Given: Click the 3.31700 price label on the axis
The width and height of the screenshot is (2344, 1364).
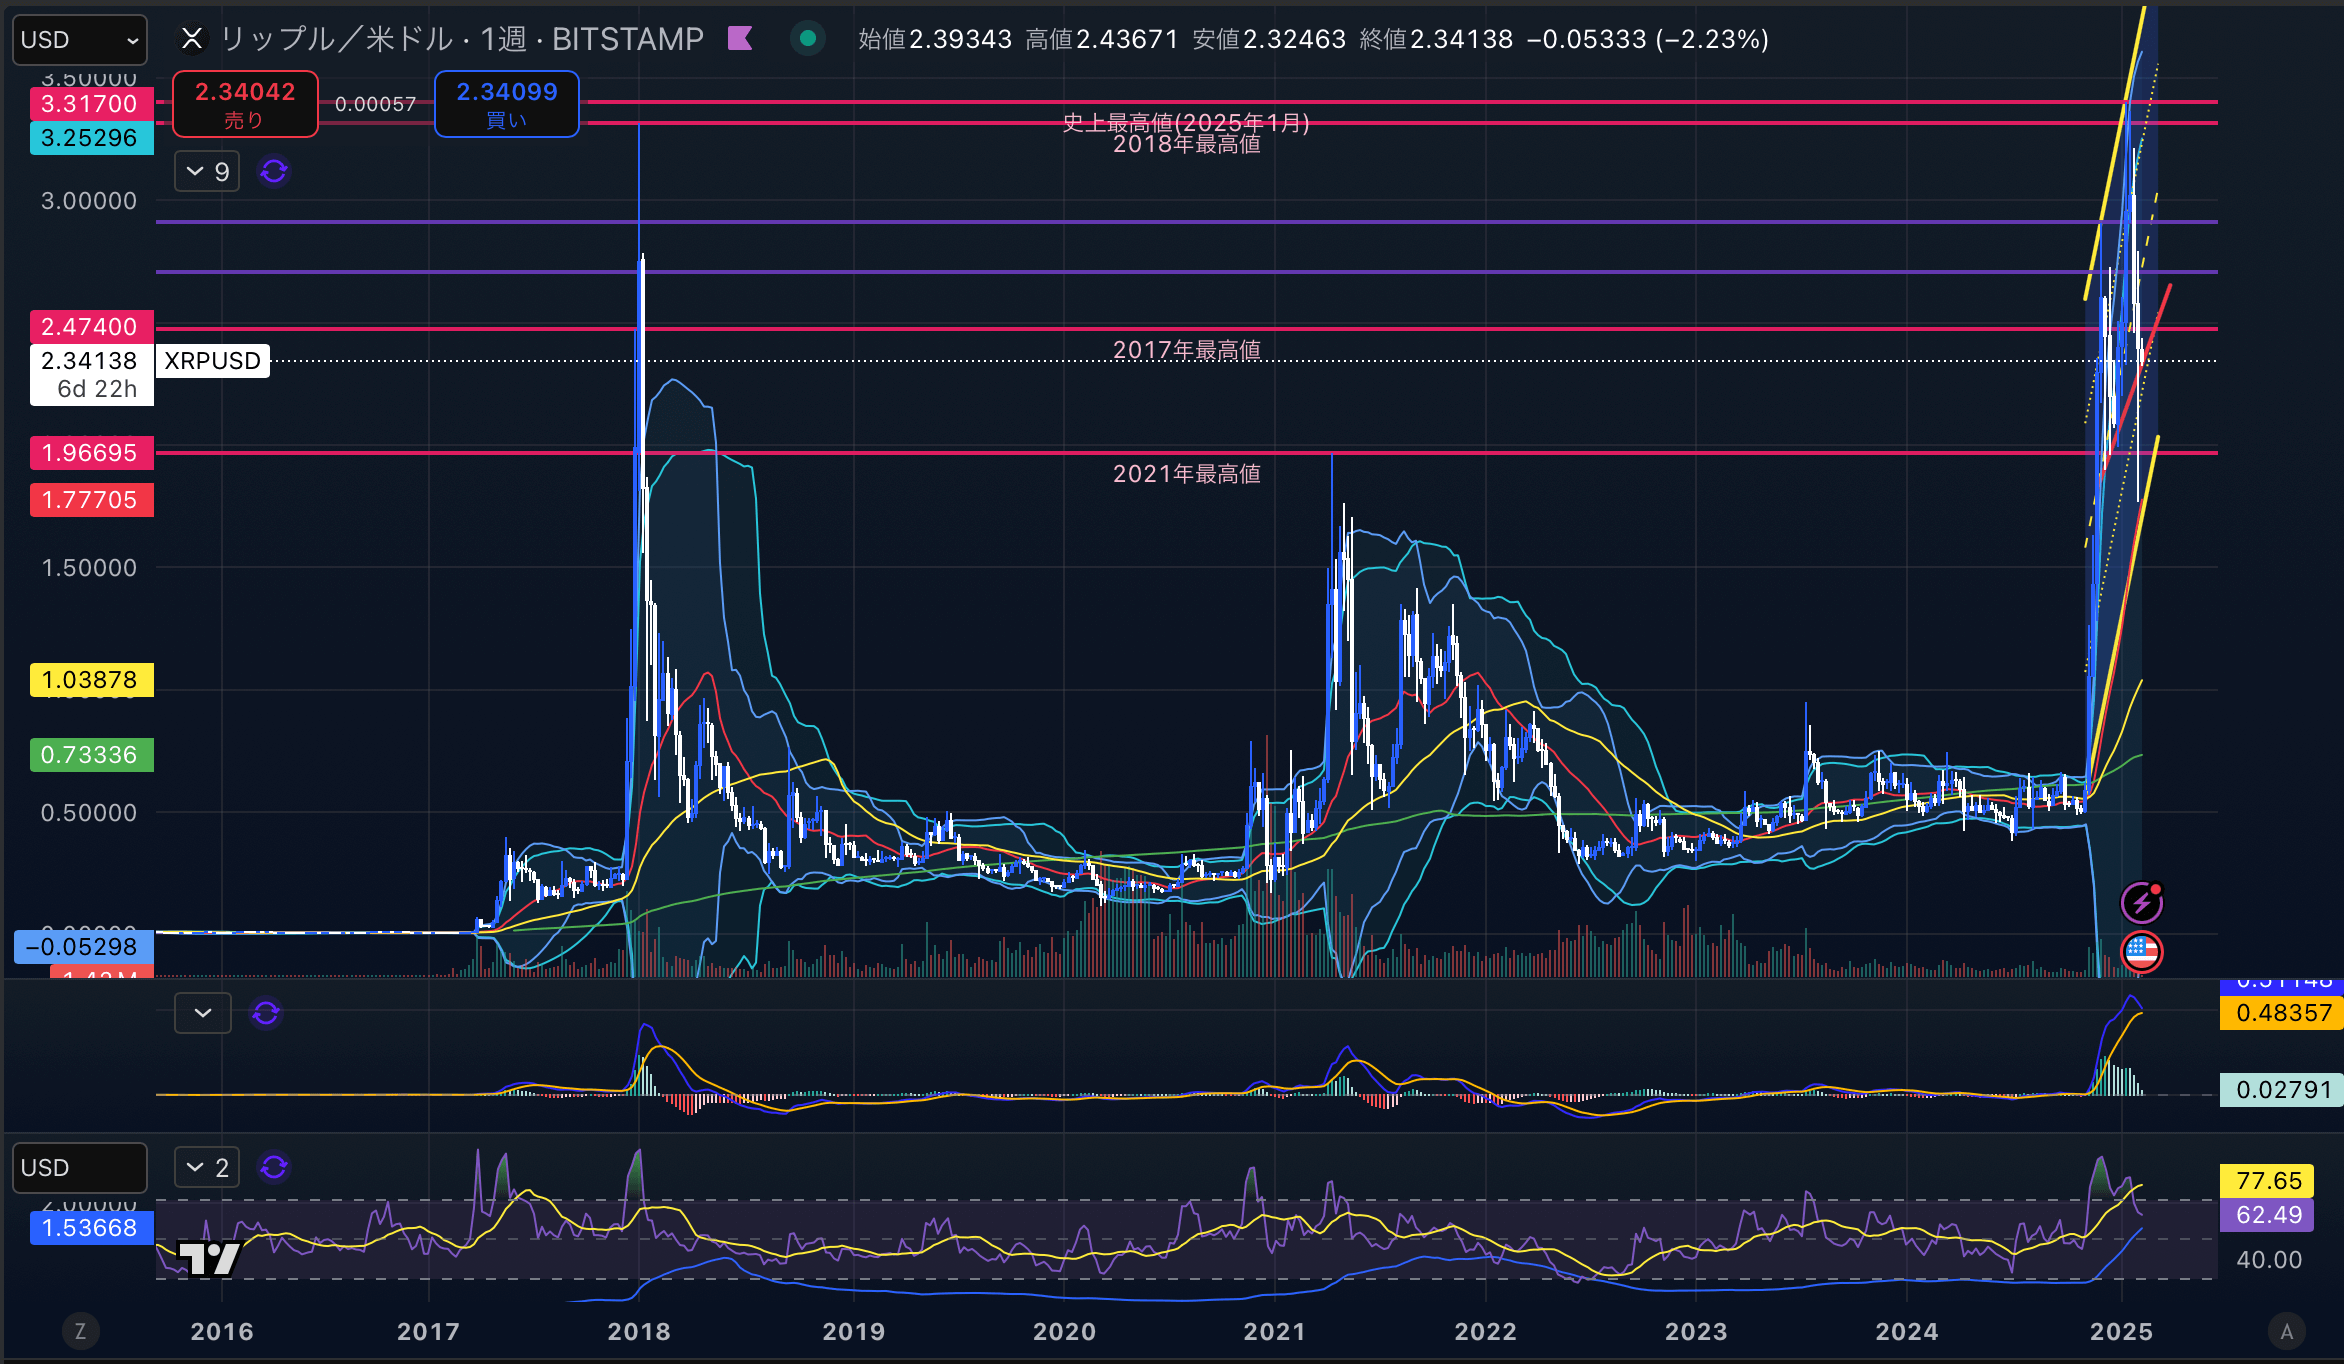Looking at the screenshot, I should click(x=91, y=104).
